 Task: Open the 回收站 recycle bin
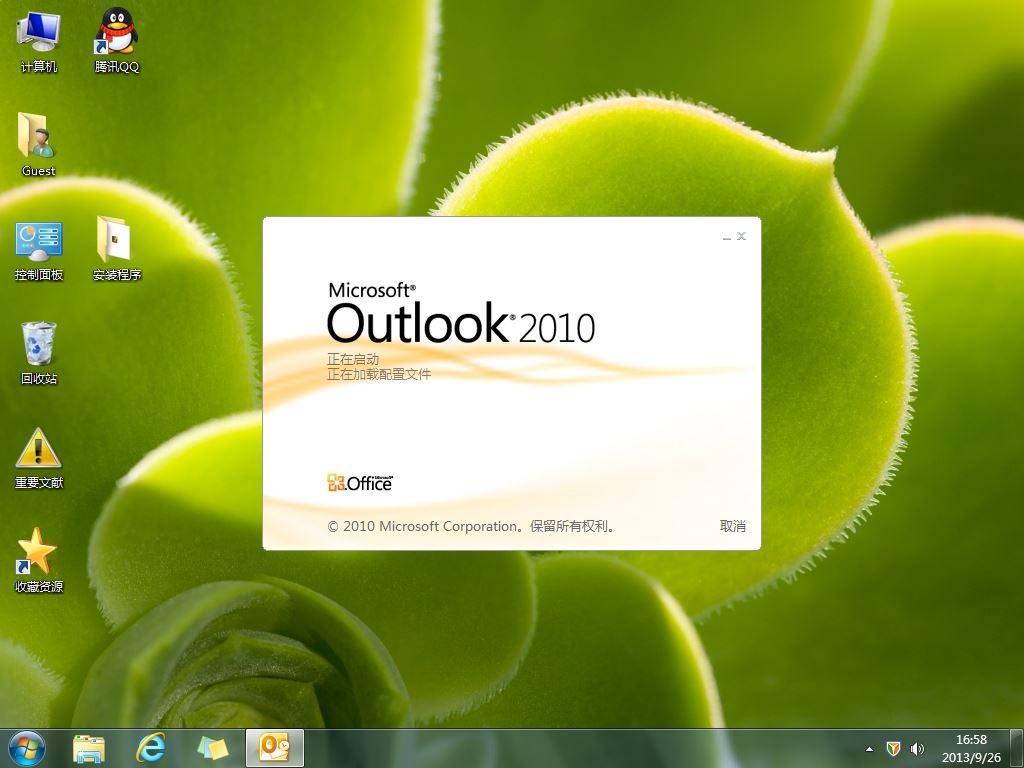click(39, 353)
